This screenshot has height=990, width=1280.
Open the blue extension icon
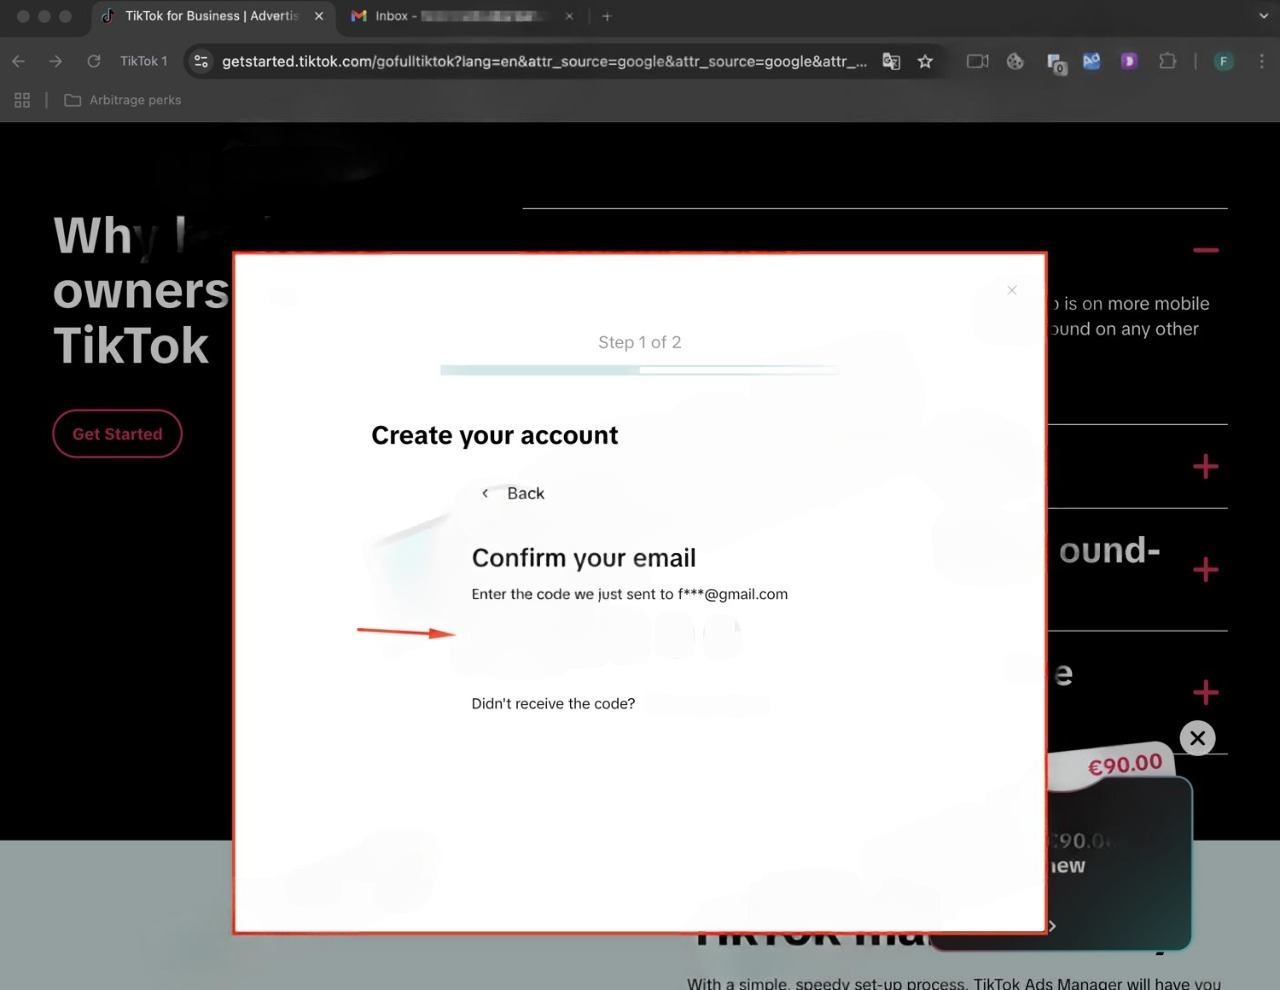(1091, 61)
